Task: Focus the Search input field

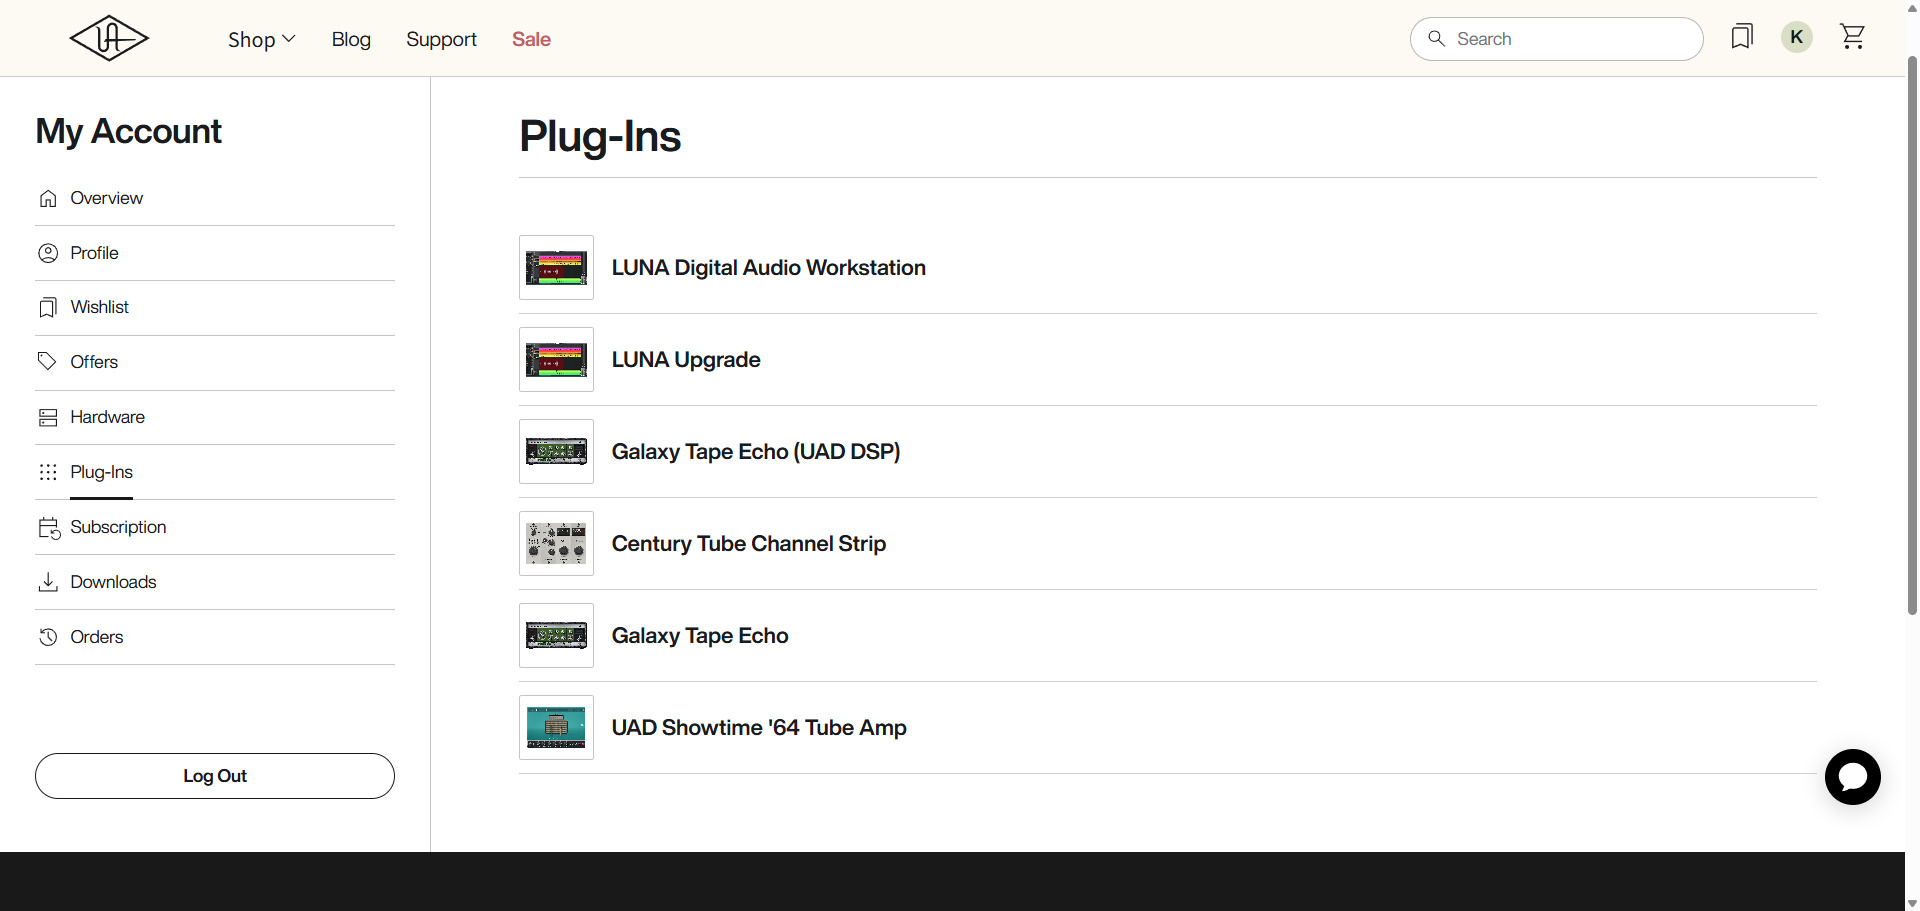Action: click(1570, 39)
